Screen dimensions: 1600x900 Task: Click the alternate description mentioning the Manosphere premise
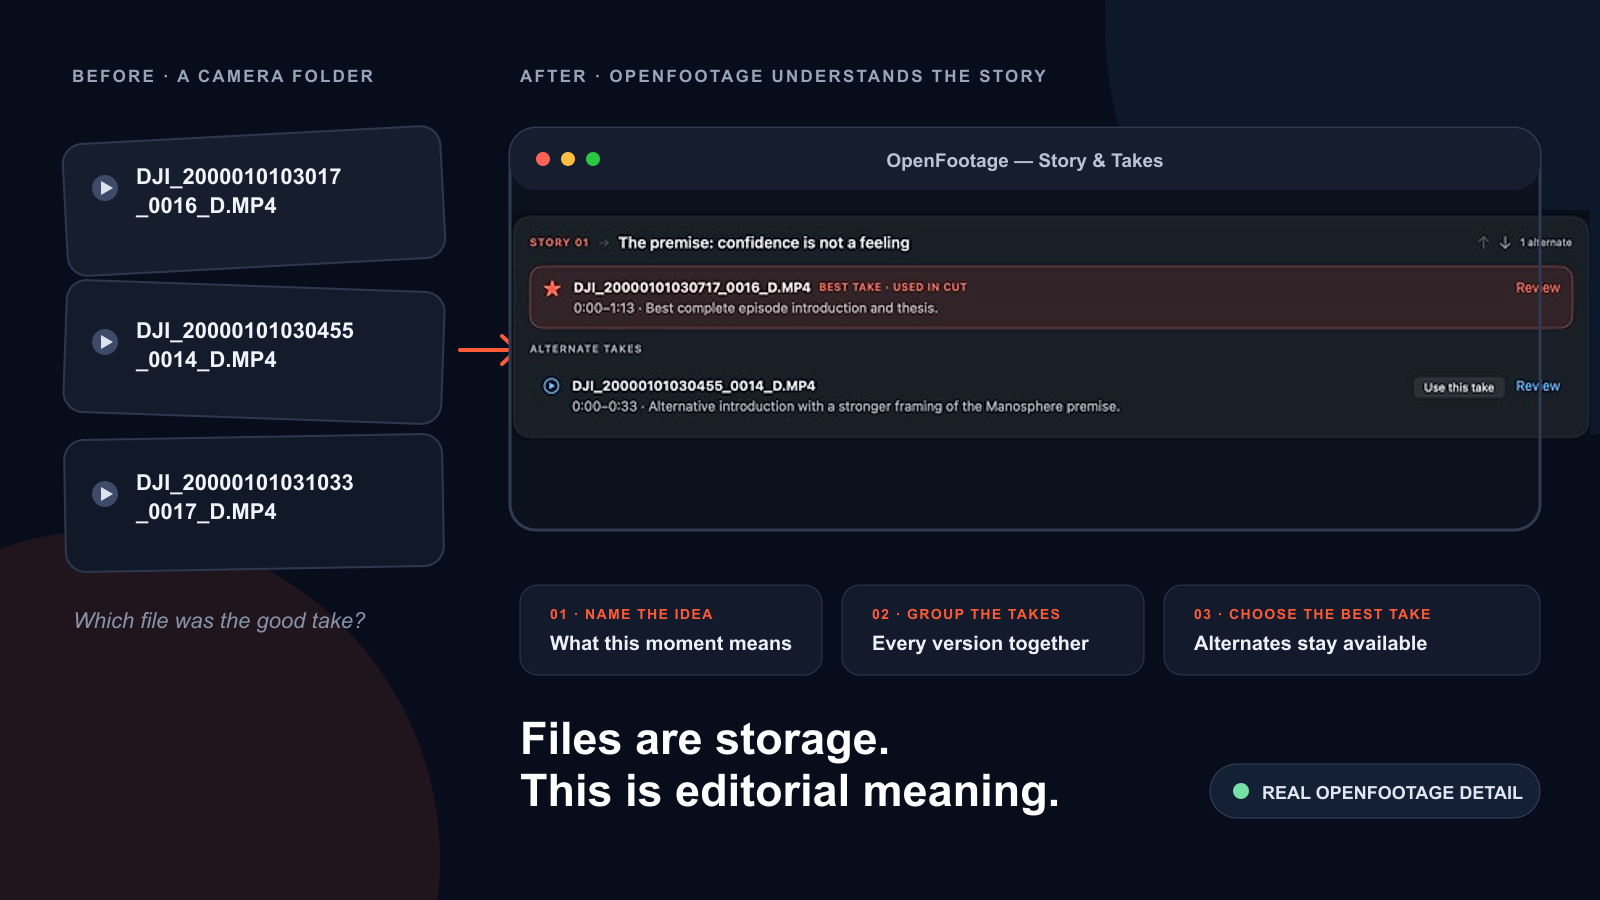click(x=884, y=406)
